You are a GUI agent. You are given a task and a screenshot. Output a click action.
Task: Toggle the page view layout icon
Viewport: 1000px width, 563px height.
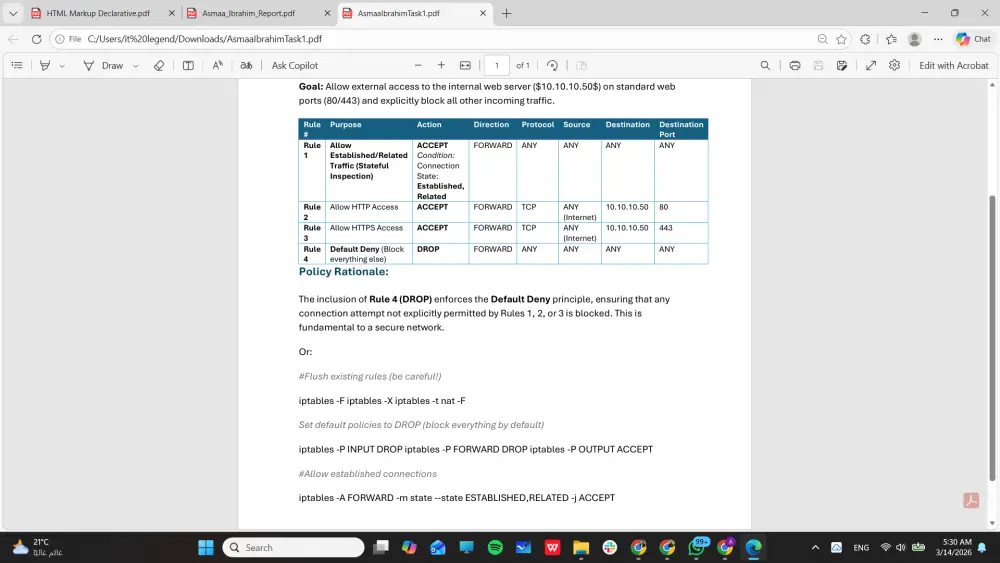click(x=581, y=65)
